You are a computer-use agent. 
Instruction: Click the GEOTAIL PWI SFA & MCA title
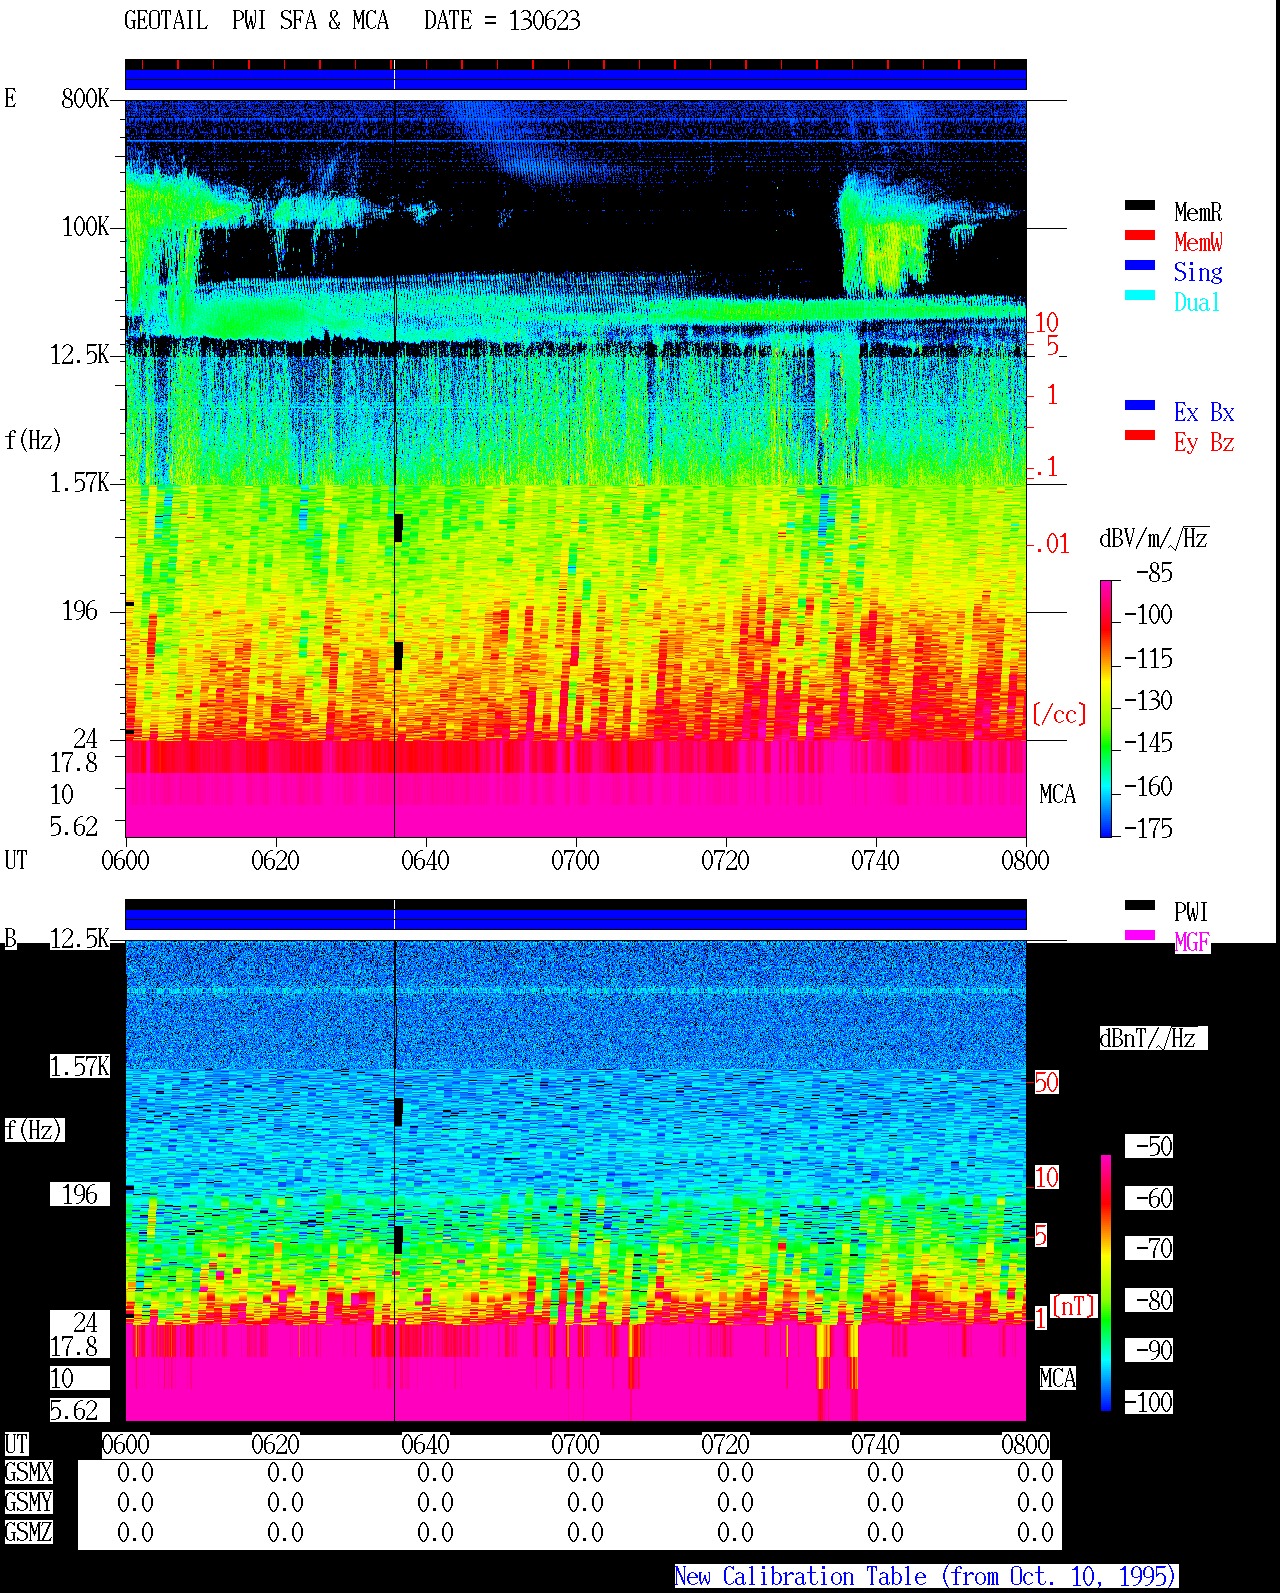(352, 21)
